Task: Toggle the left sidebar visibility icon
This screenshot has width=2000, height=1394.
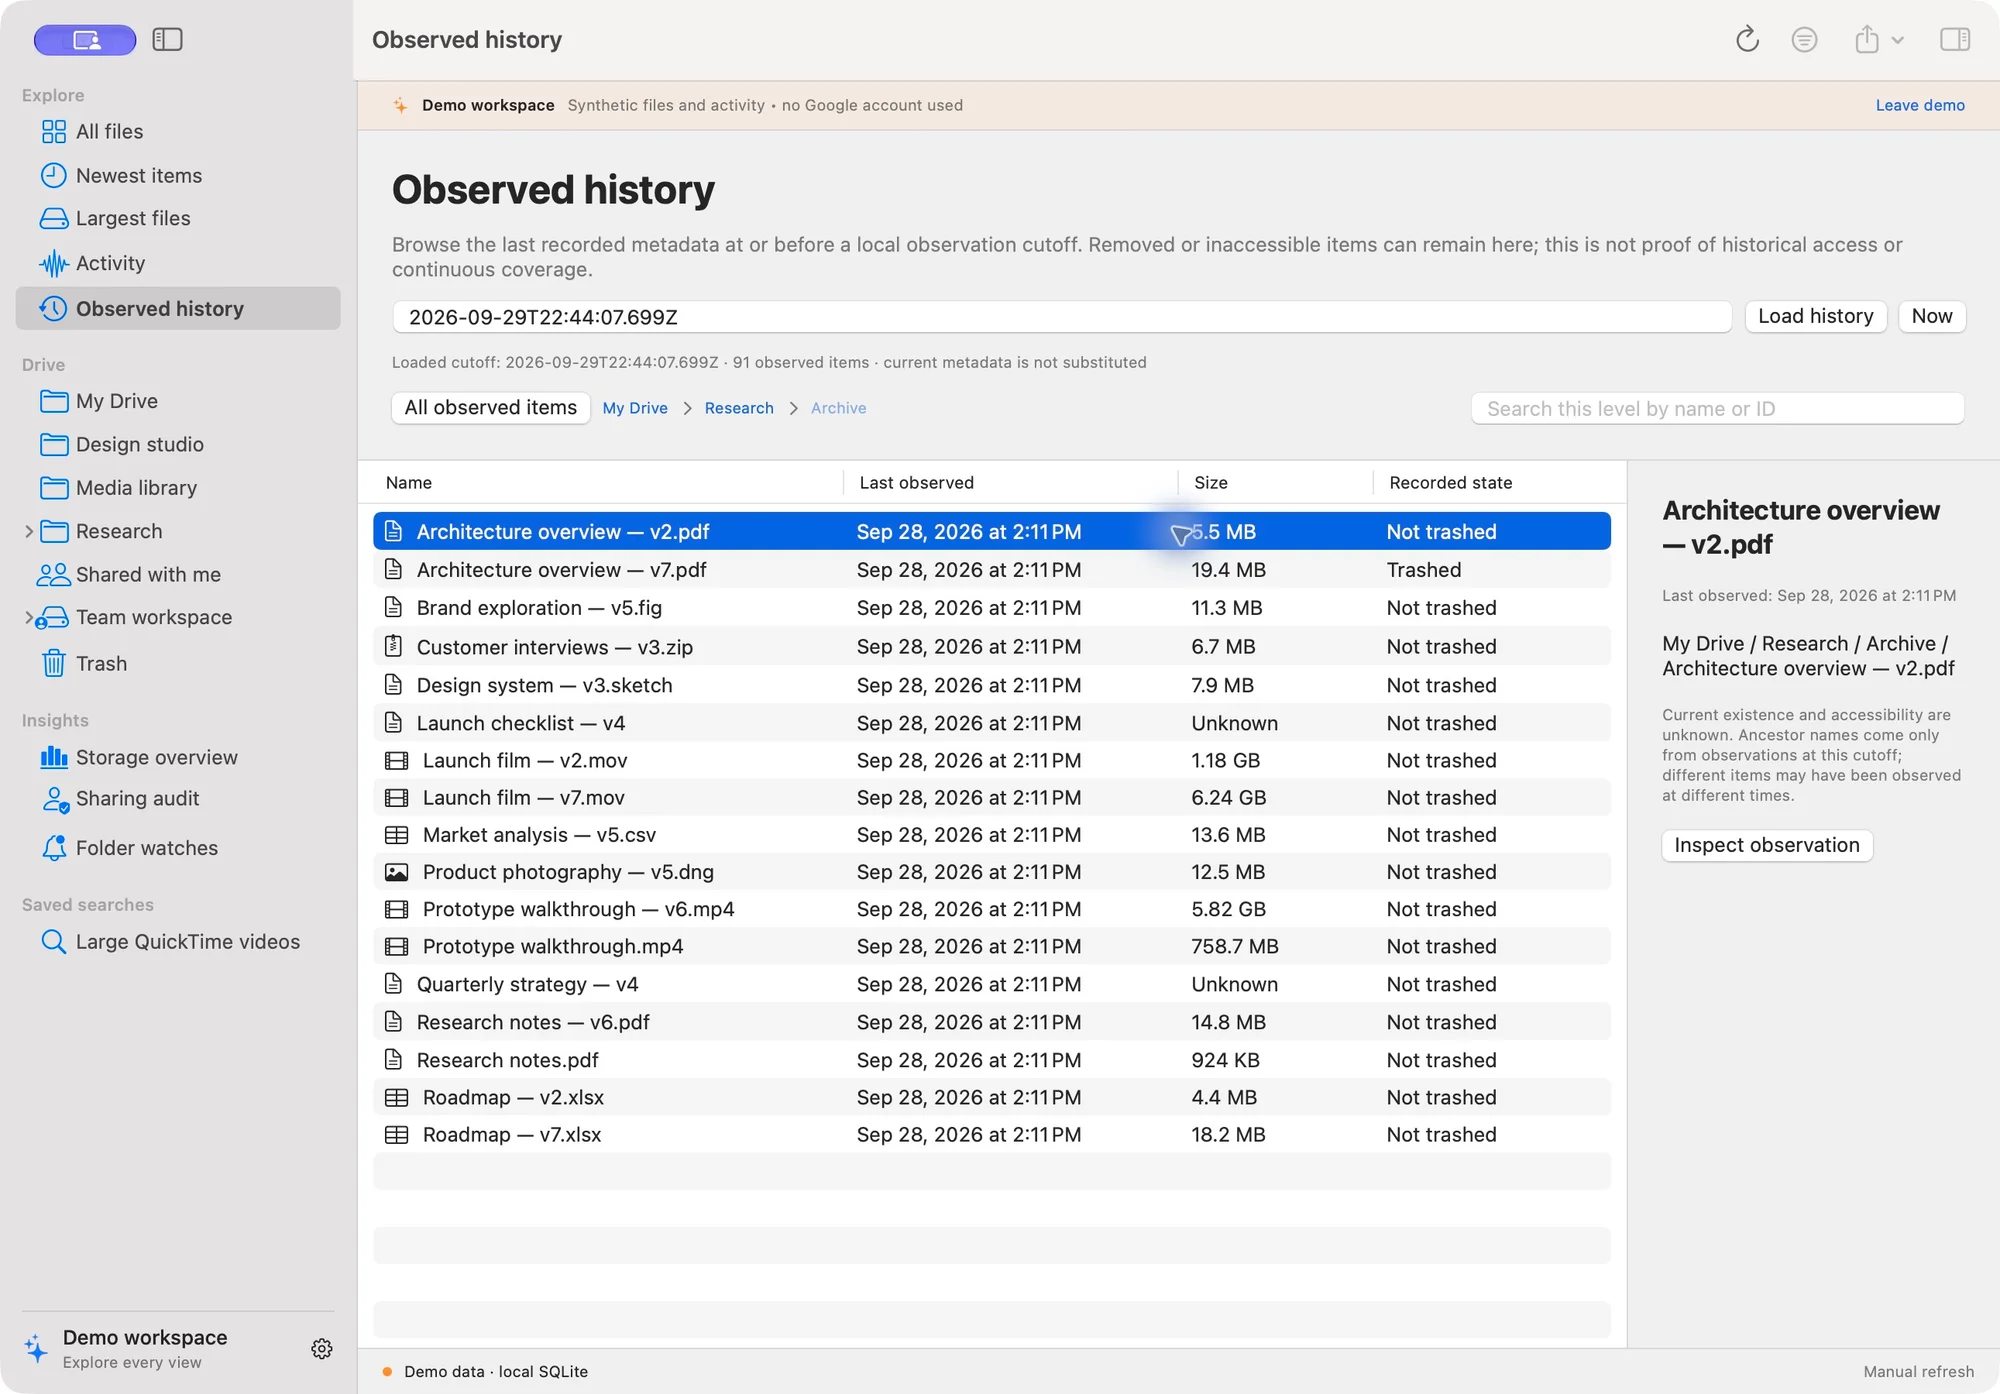Action: tap(167, 40)
